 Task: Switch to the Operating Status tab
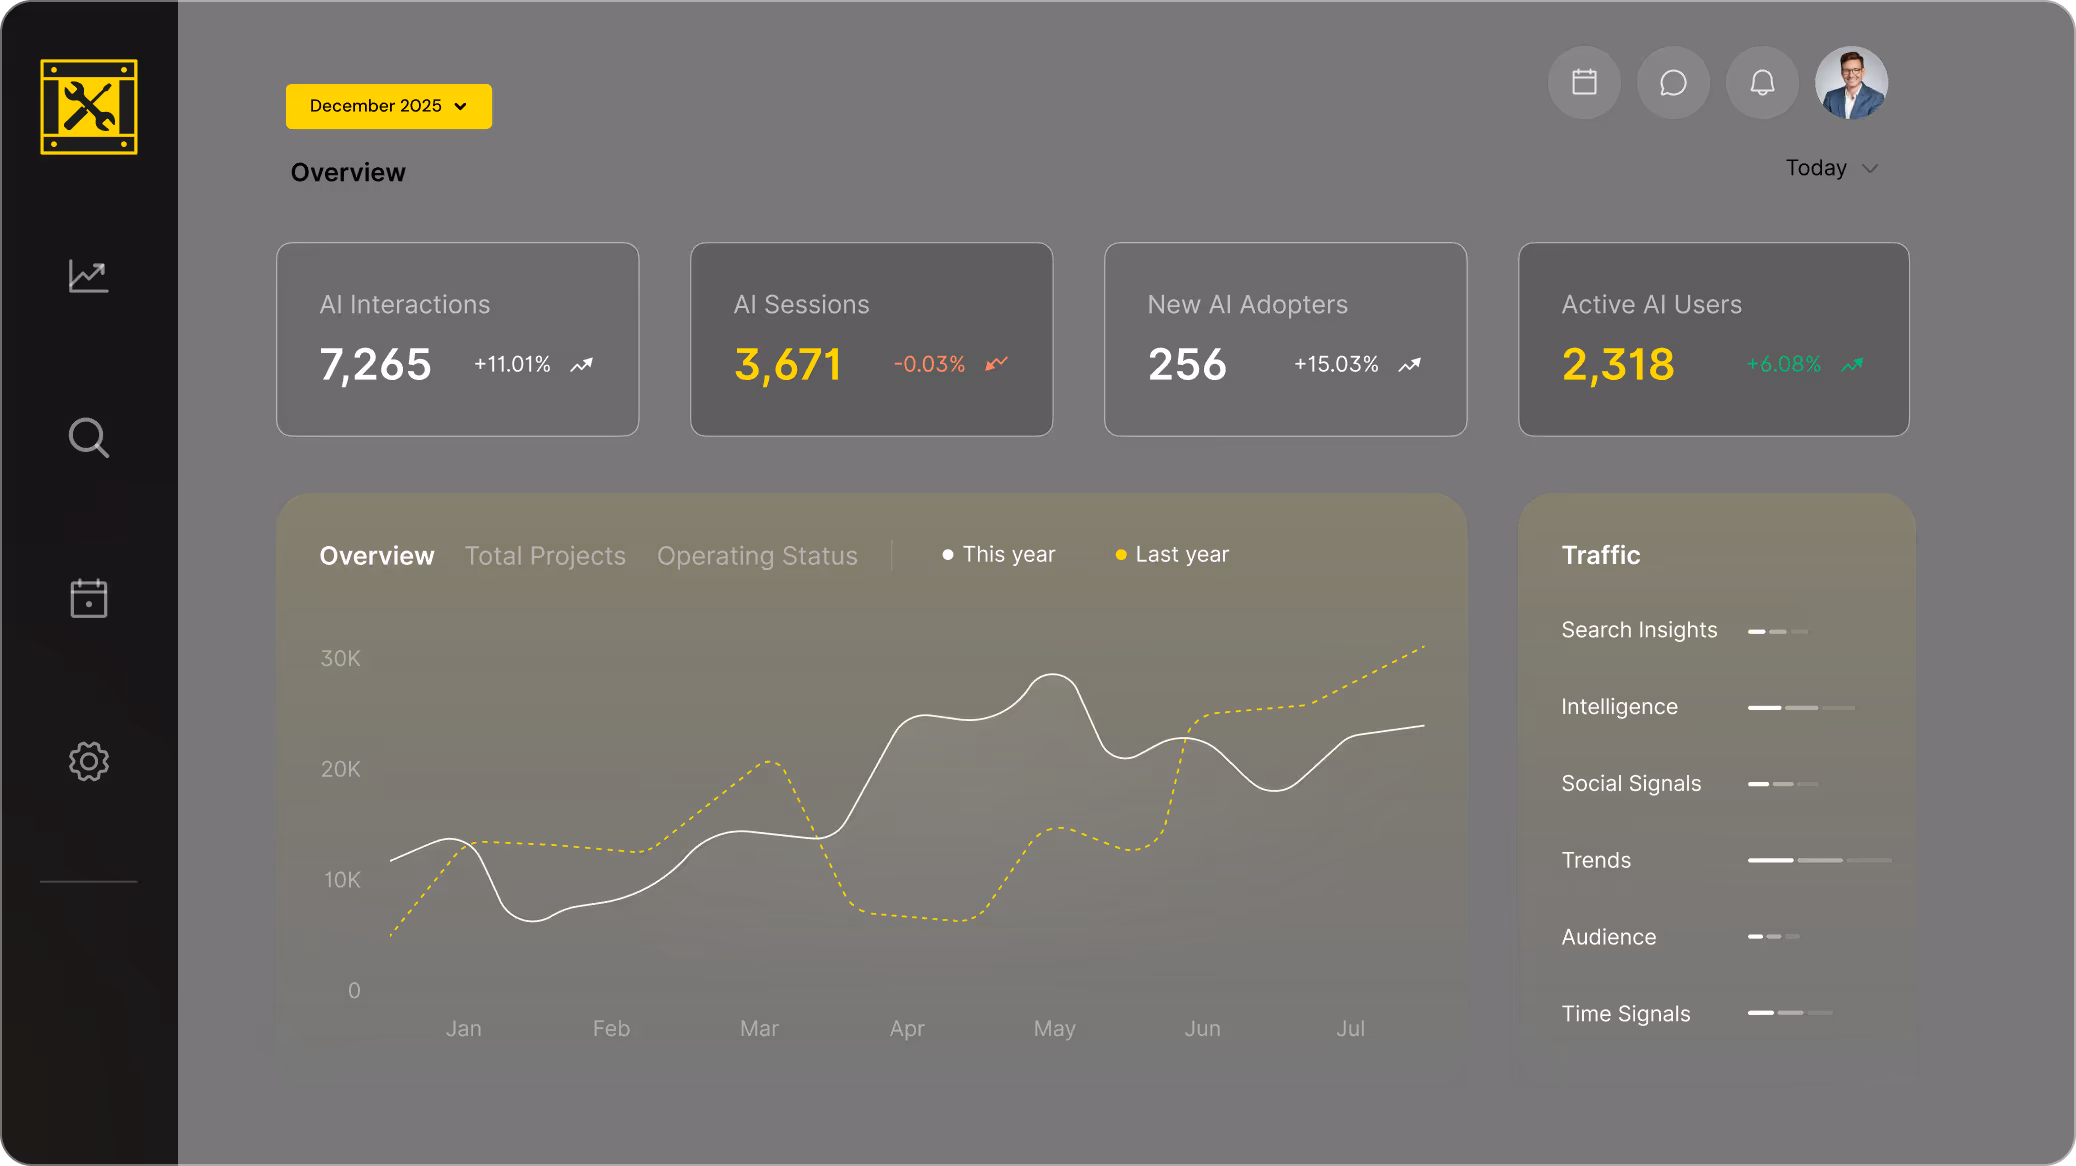pyautogui.click(x=757, y=556)
